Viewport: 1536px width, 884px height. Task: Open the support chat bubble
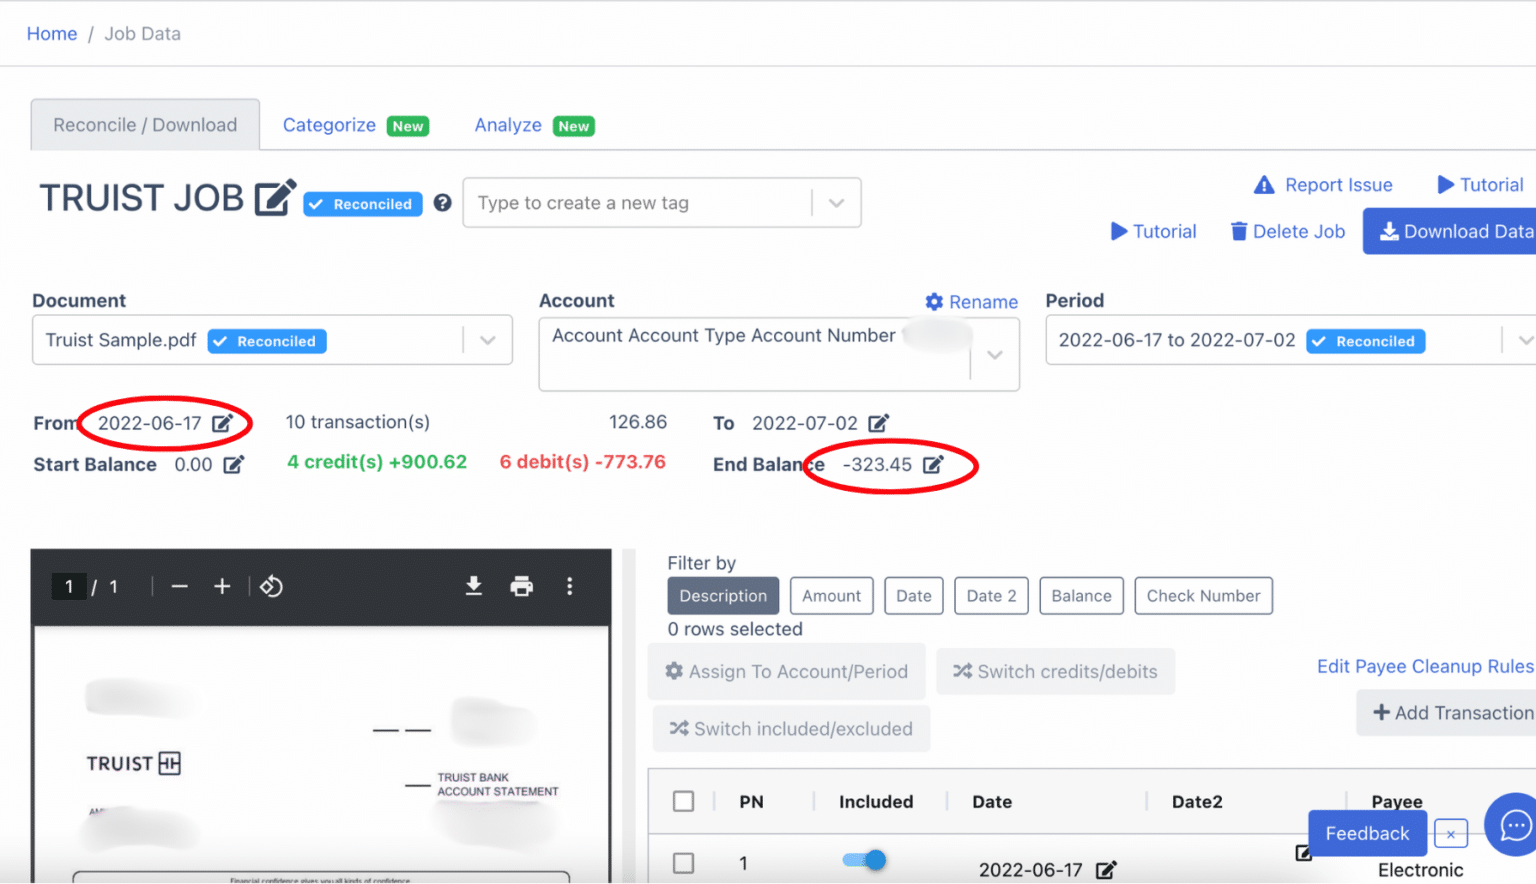click(x=1511, y=825)
